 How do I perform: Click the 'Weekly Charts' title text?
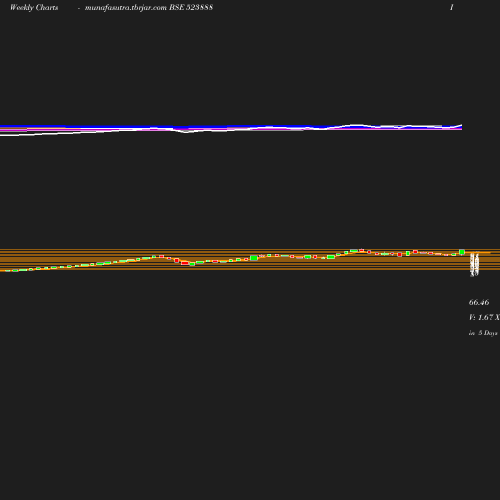[x=34, y=8]
